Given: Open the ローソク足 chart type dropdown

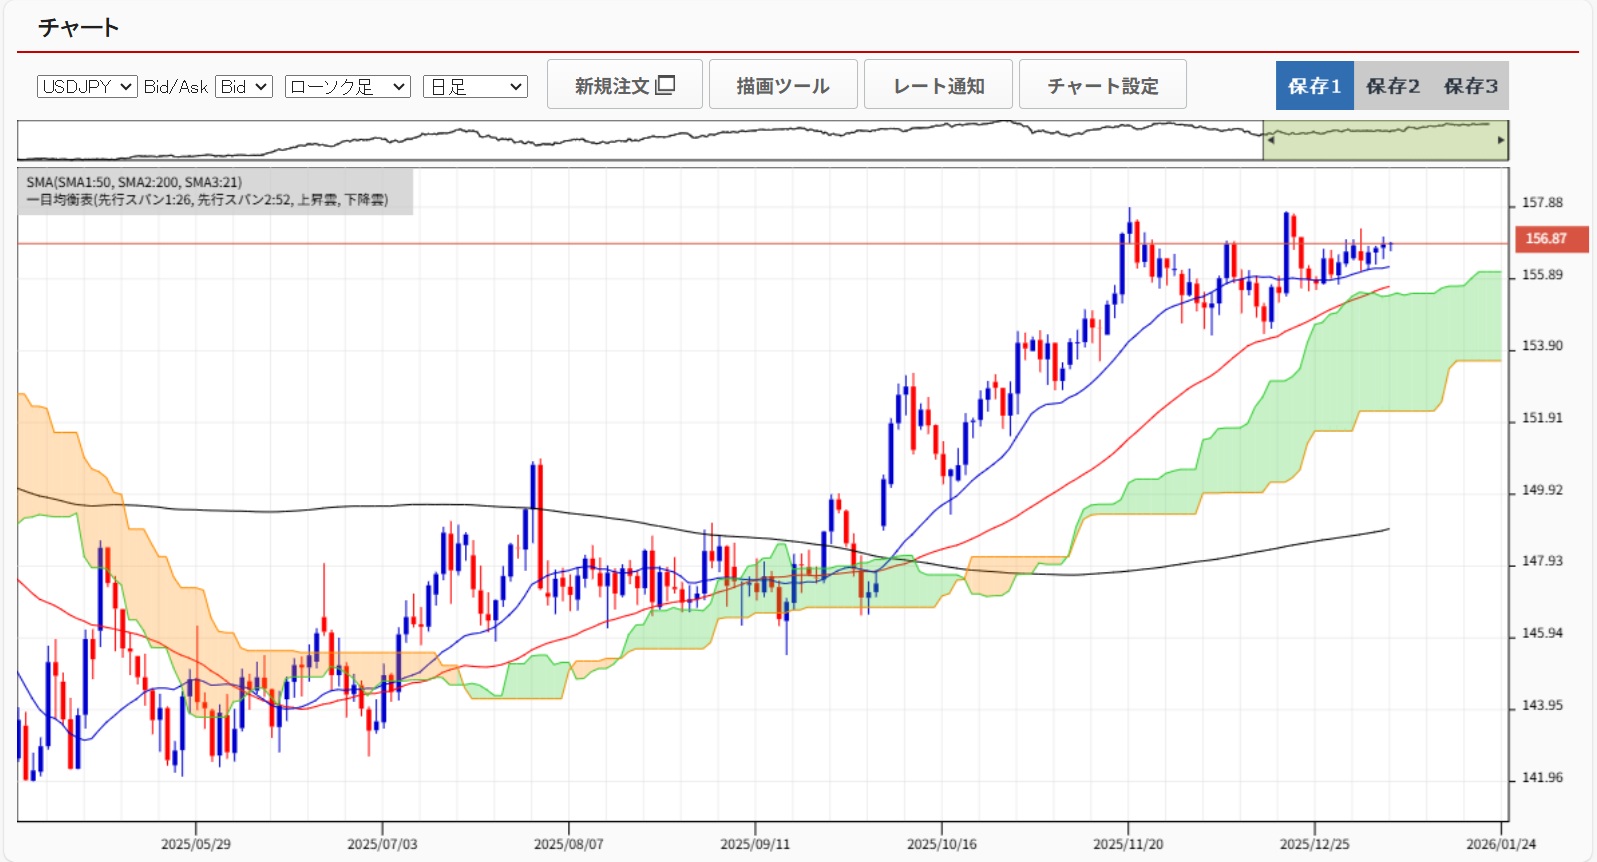Looking at the screenshot, I should click(x=347, y=87).
